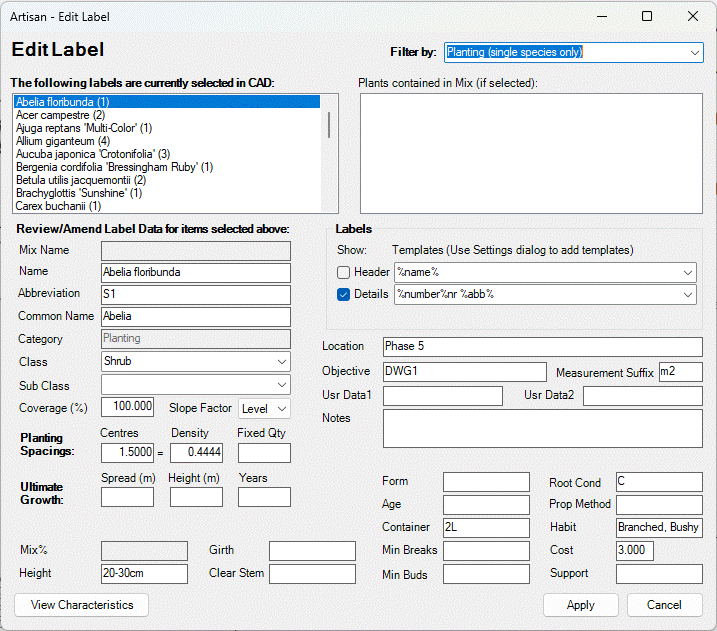
Task: Expand the Class dropdown showing Shrub
Action: (x=281, y=361)
